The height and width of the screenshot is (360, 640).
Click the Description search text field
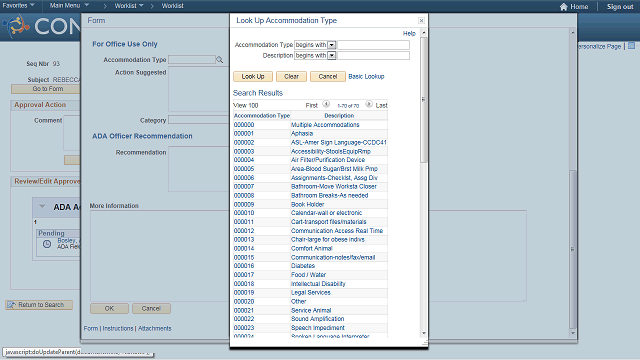pos(373,56)
